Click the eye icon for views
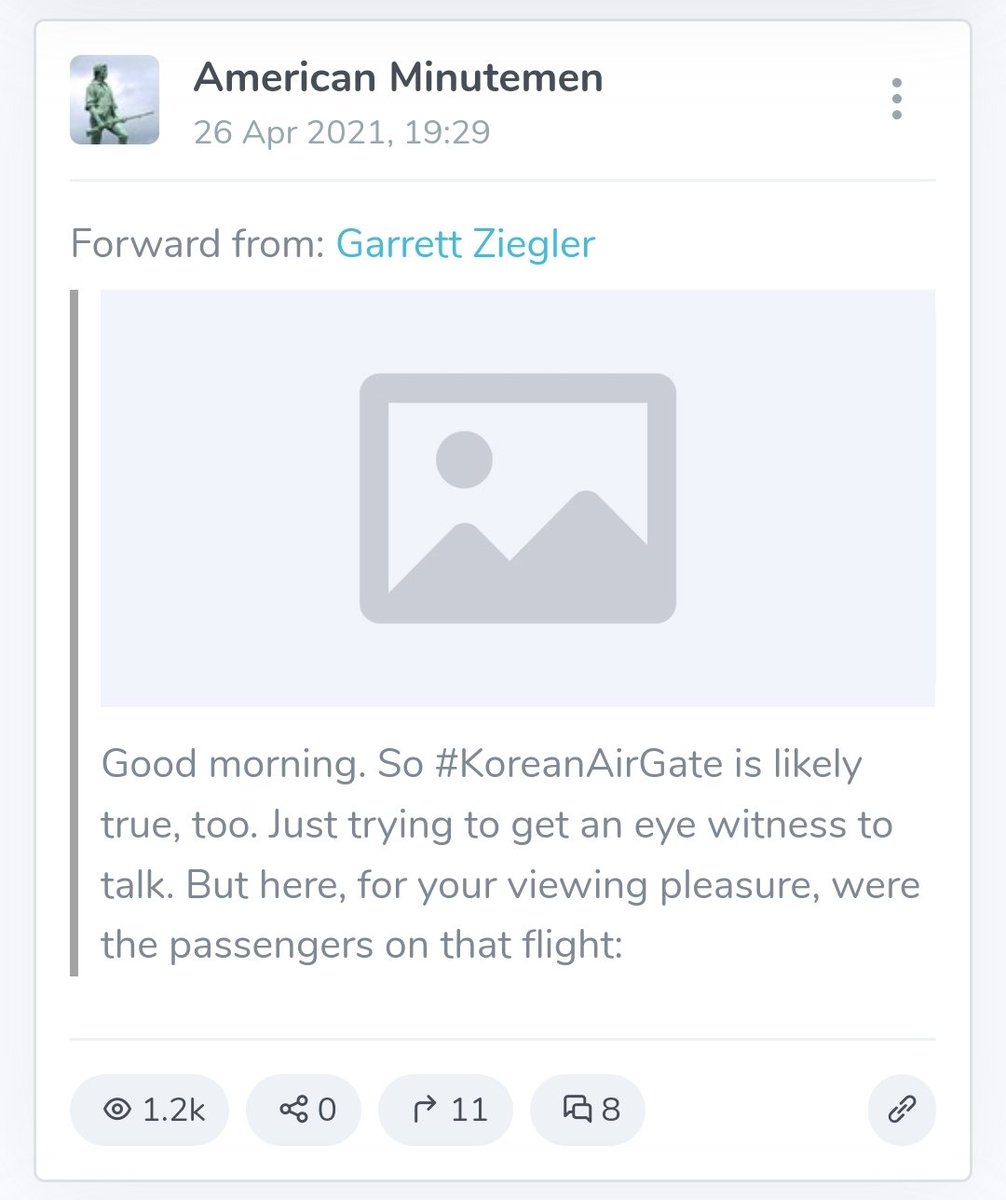 point(118,1109)
